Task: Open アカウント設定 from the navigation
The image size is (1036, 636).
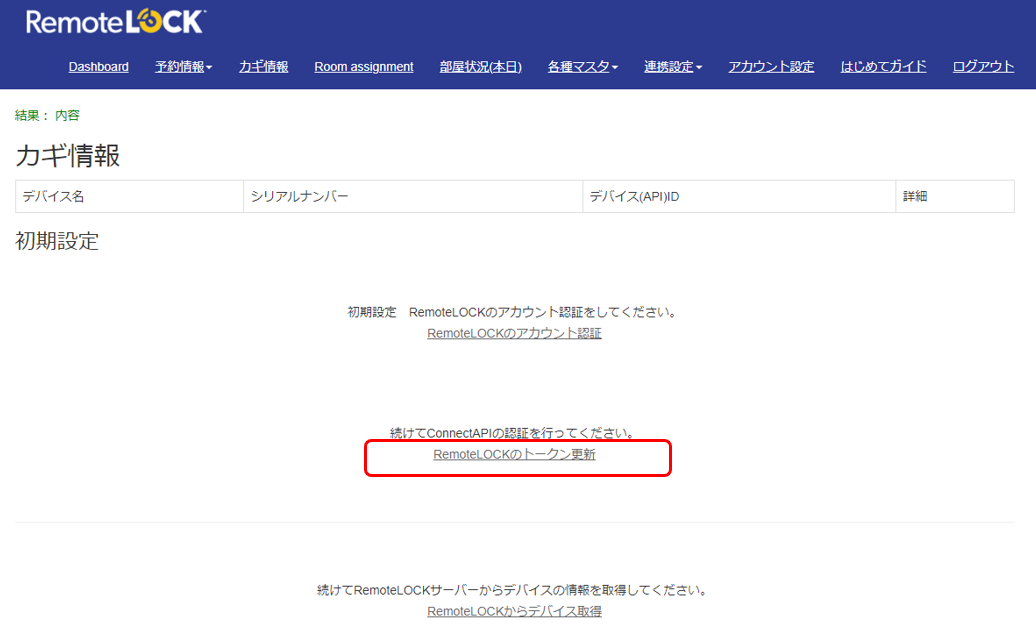Action: tap(771, 67)
